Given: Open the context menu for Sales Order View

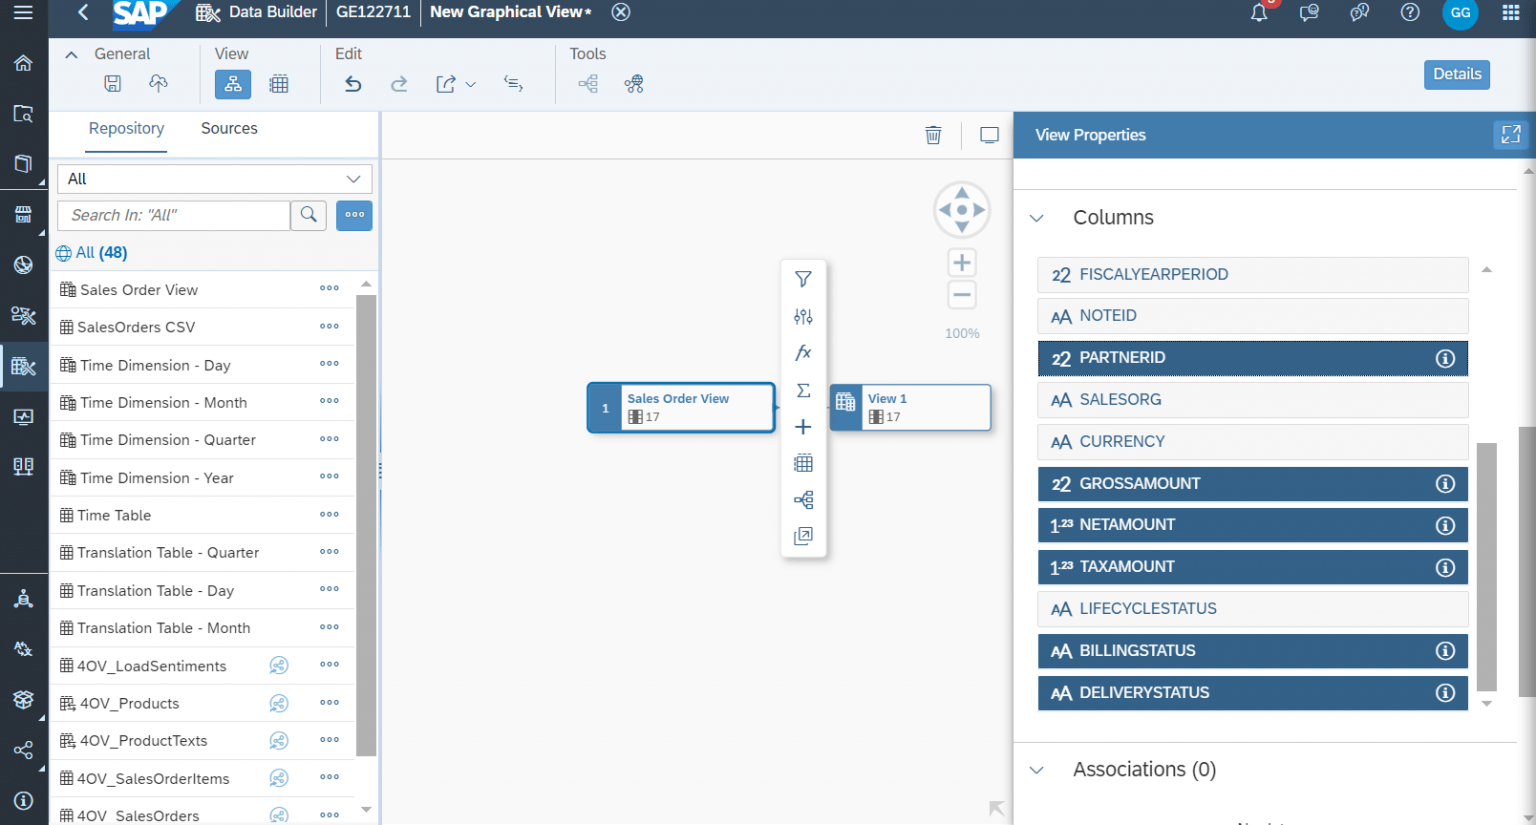Looking at the screenshot, I should point(329,289).
